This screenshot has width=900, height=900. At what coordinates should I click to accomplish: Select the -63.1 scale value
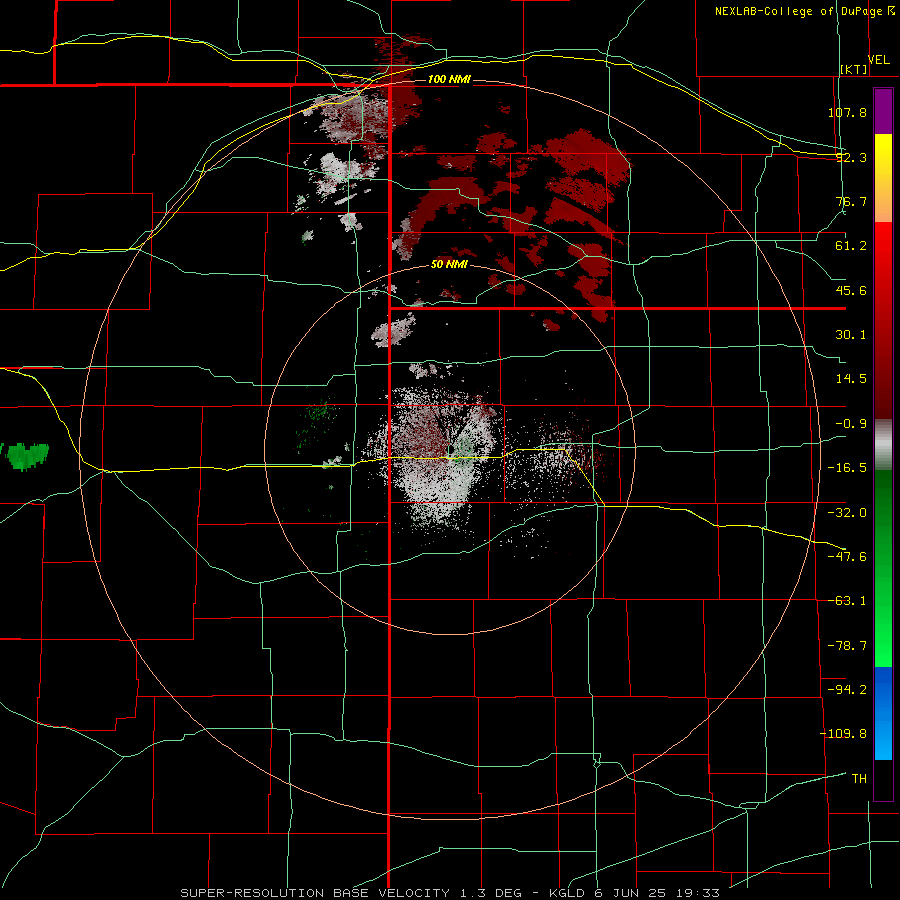(x=847, y=601)
